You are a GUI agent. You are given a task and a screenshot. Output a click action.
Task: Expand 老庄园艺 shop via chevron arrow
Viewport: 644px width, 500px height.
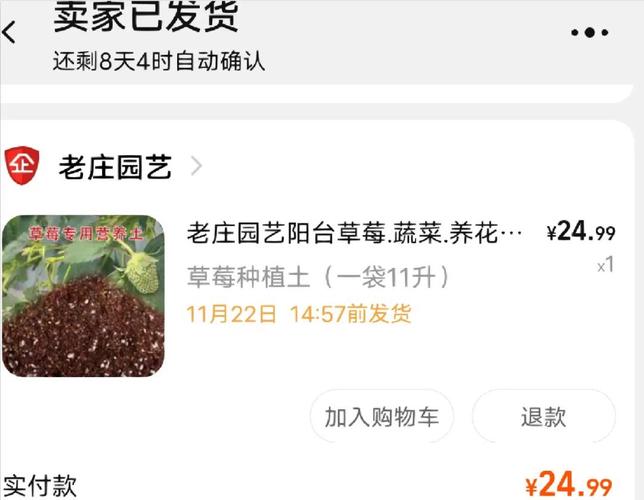pos(197,166)
